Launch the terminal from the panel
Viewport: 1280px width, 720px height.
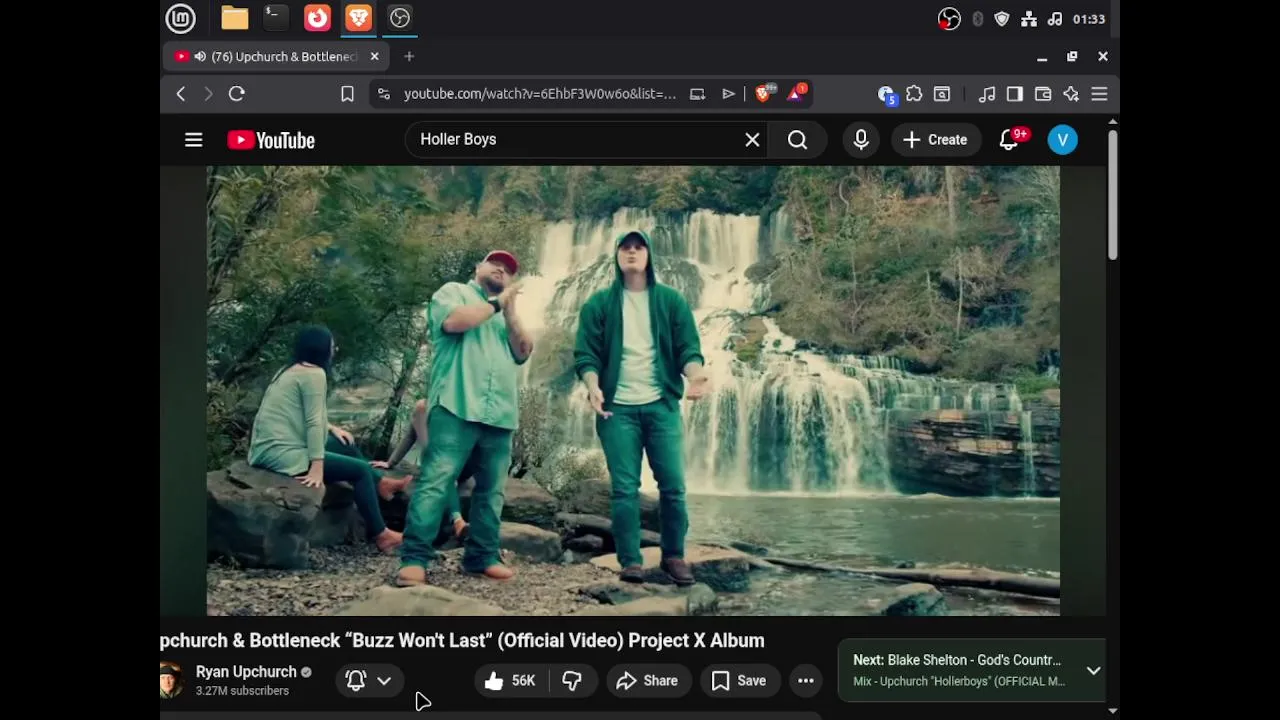coord(275,18)
